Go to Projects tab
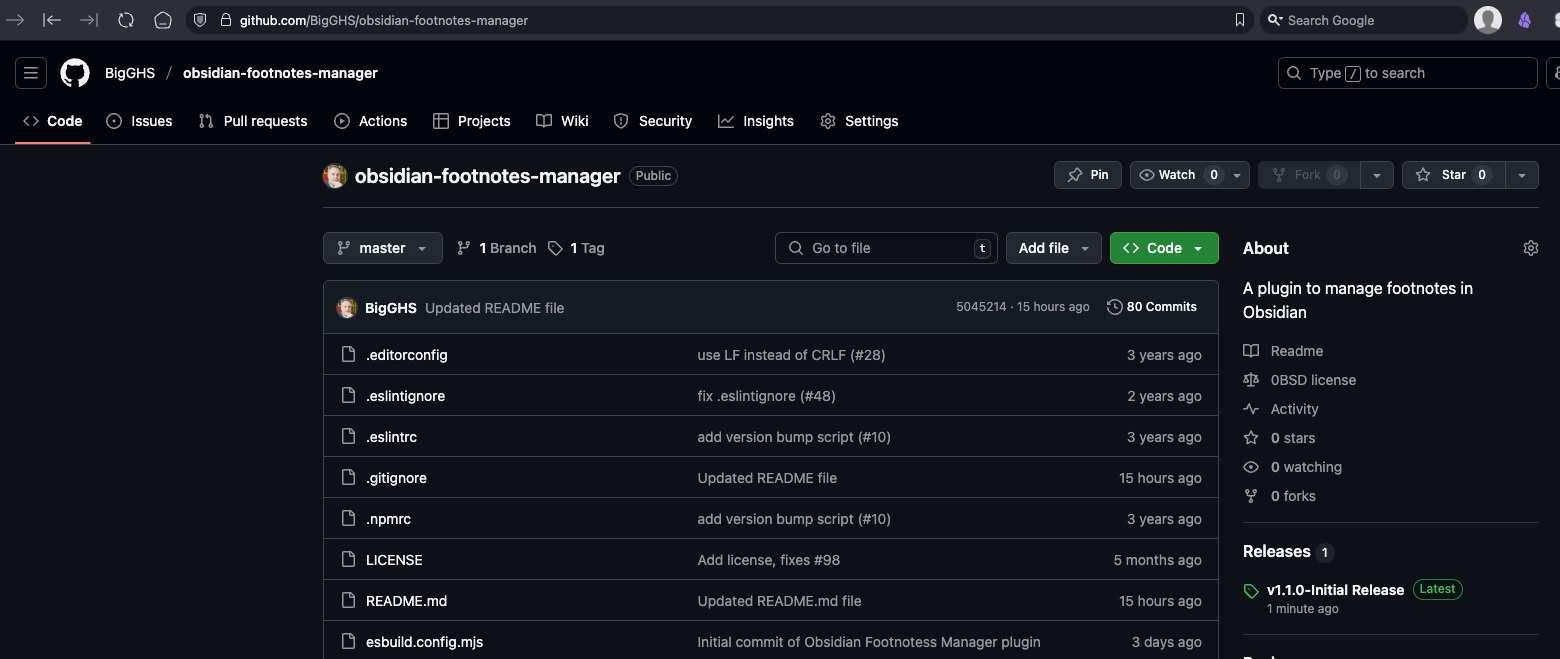The image size is (1560, 659). click(472, 121)
